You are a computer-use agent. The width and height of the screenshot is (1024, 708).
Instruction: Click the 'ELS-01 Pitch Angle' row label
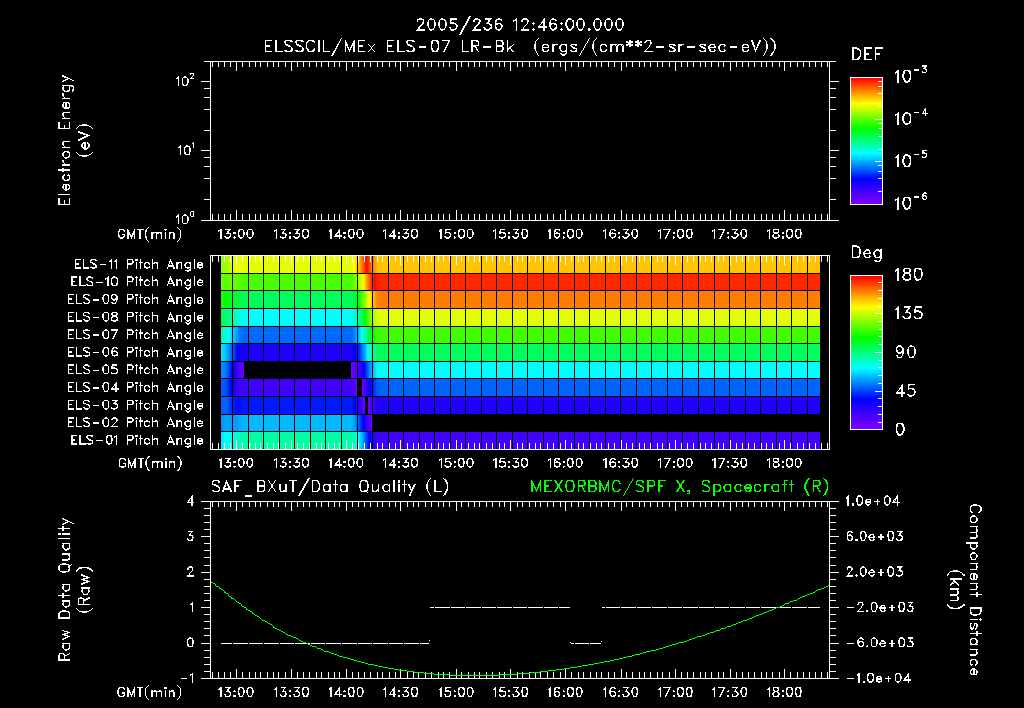point(137,440)
